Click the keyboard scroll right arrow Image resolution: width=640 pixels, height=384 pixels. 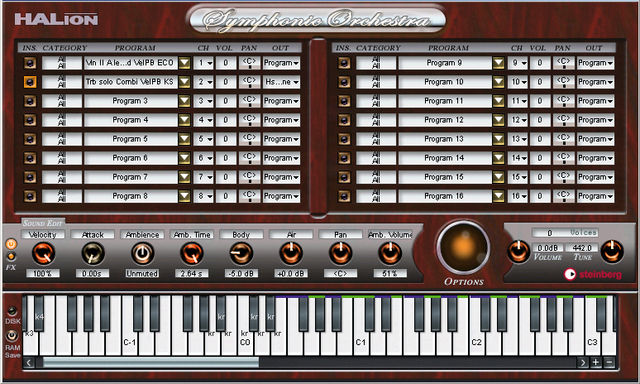582,362
